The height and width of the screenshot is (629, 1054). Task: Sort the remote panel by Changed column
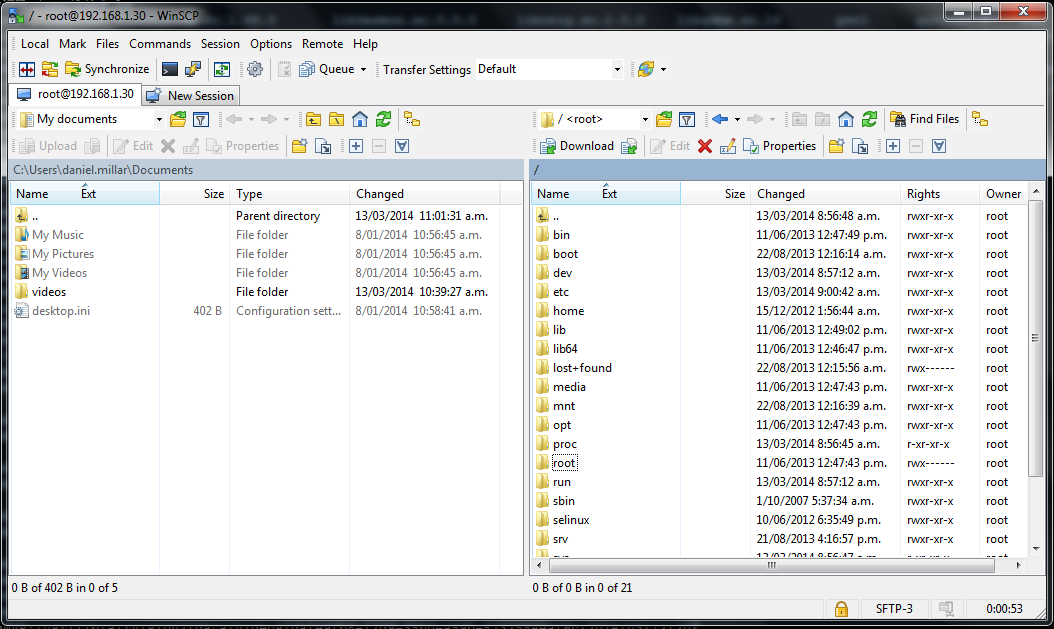click(825, 194)
